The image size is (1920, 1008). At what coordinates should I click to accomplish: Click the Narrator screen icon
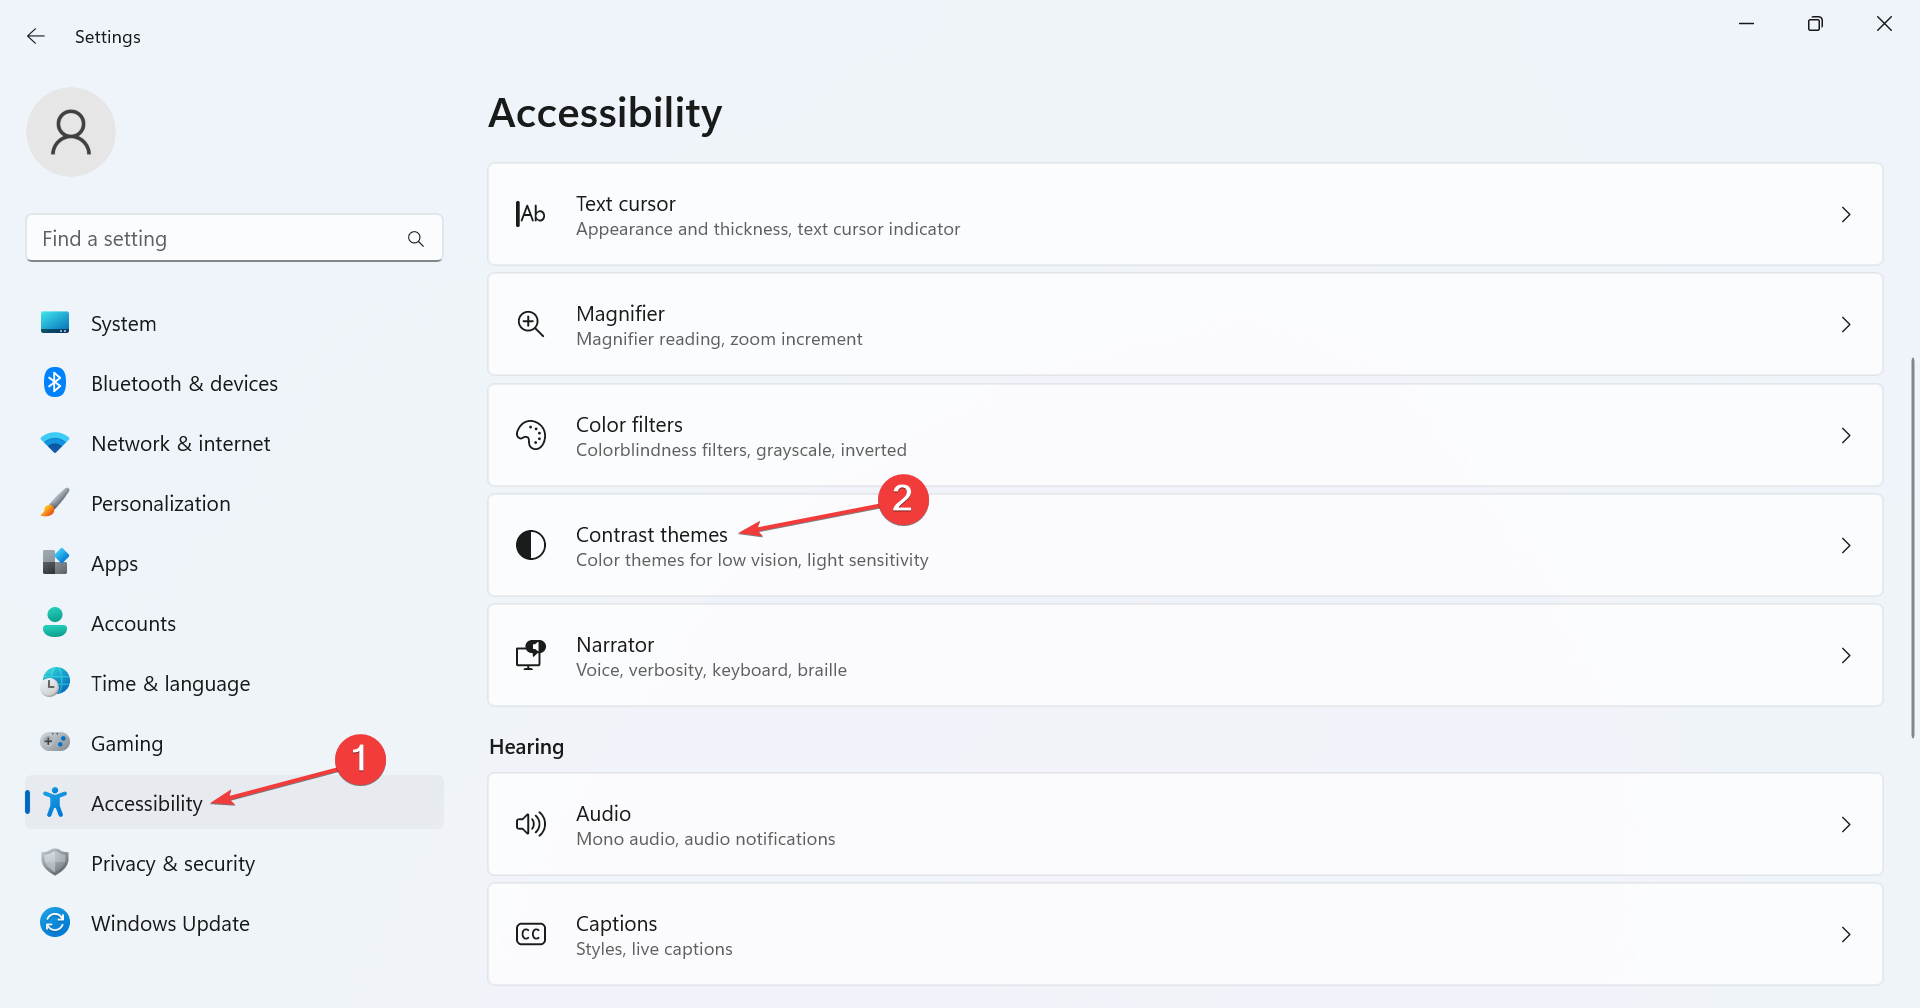(530, 655)
